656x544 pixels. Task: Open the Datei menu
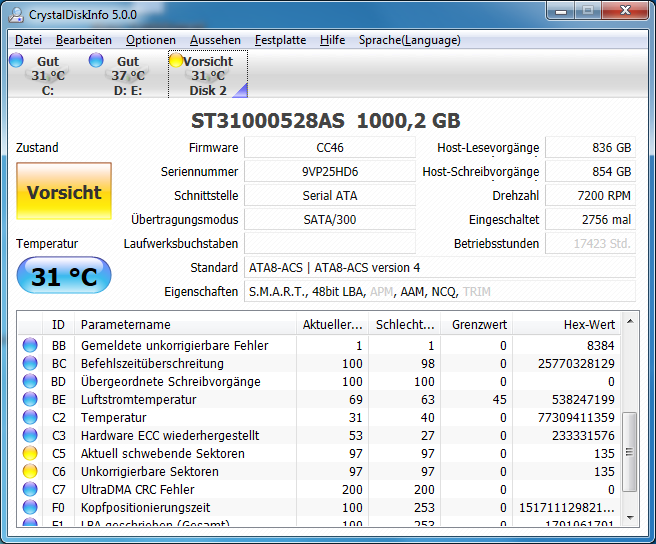click(28, 40)
